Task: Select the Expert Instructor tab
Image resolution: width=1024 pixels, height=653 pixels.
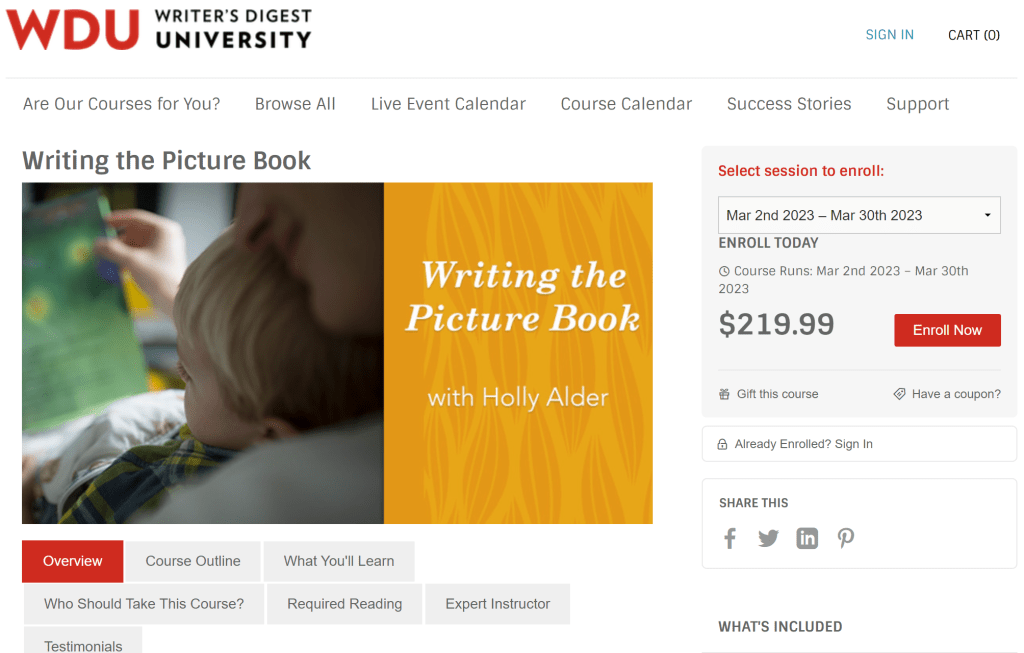Action: tap(497, 604)
